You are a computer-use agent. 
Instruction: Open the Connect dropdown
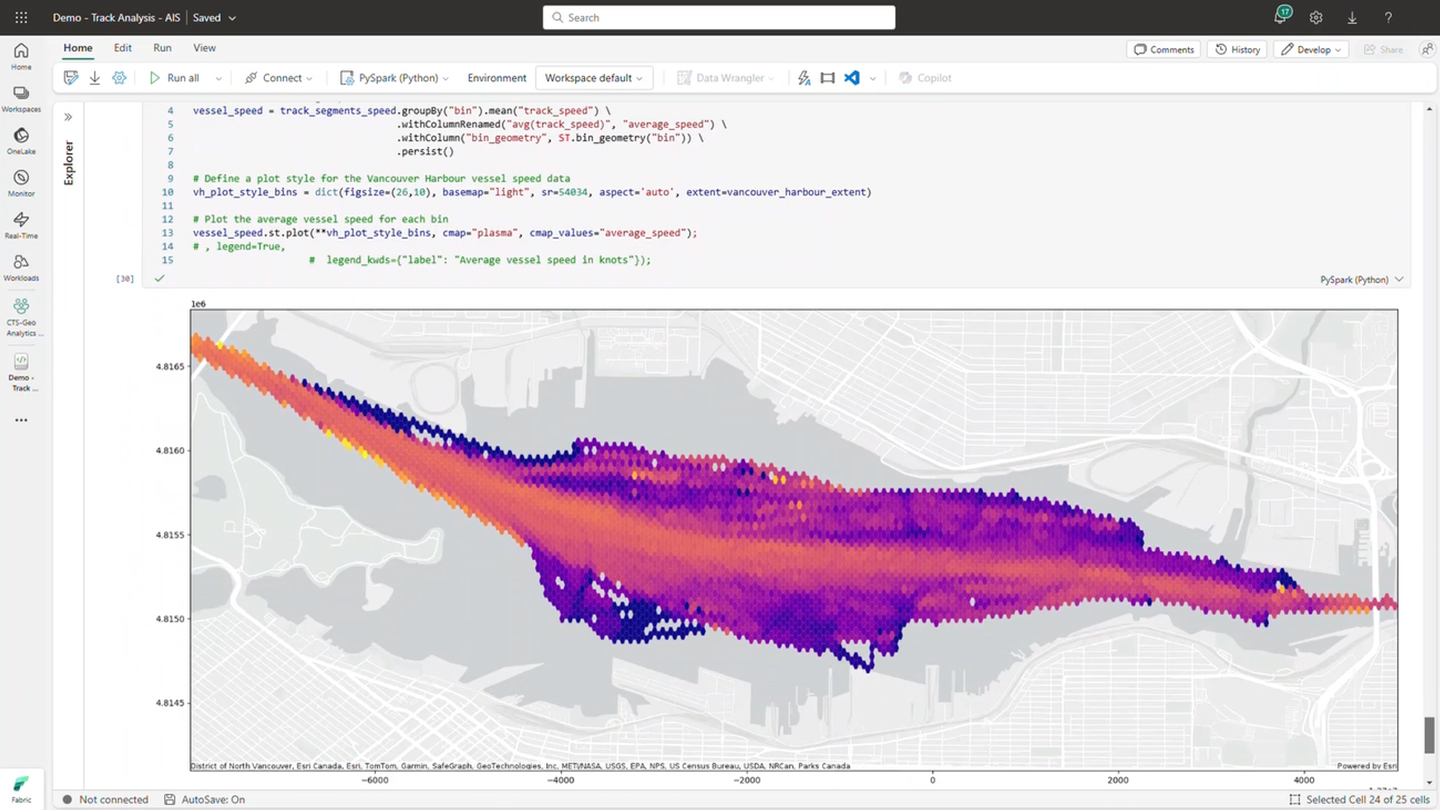tap(279, 78)
